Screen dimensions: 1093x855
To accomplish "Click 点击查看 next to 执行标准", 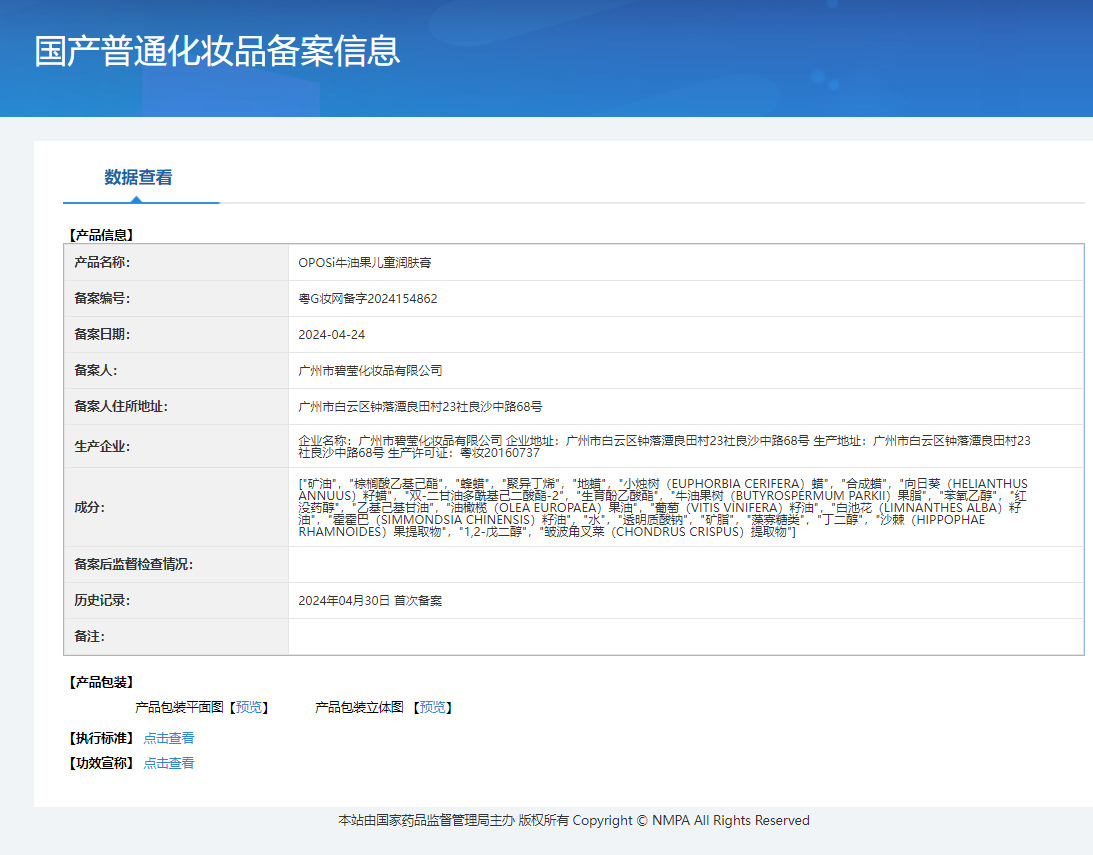I will 169,738.
